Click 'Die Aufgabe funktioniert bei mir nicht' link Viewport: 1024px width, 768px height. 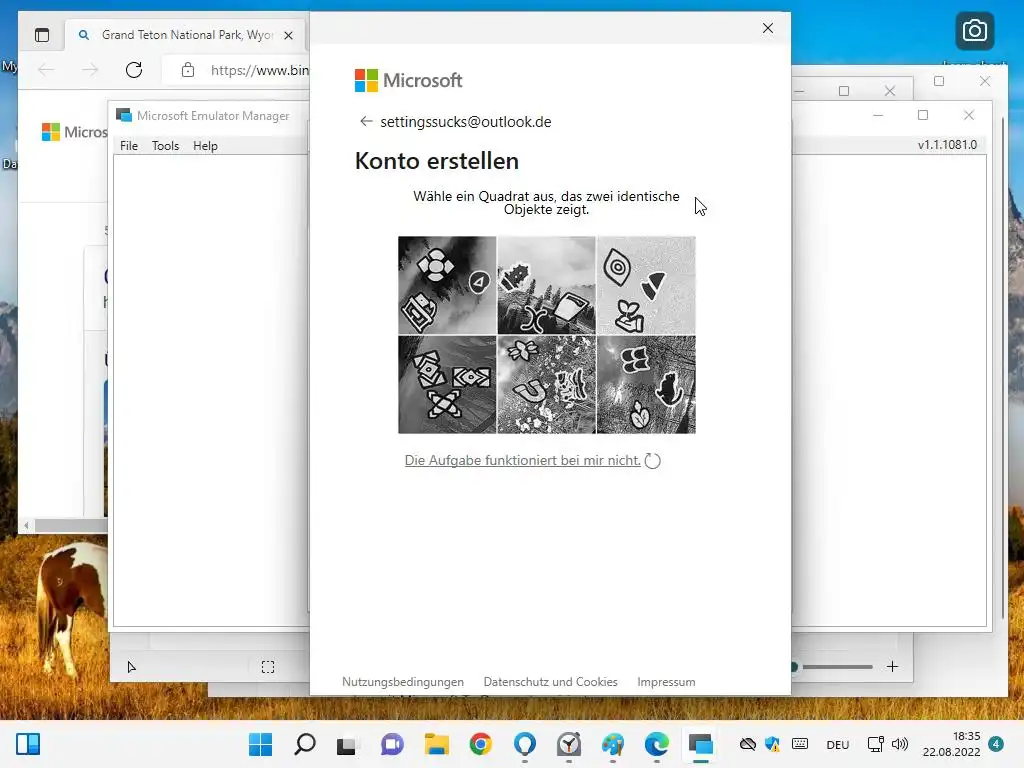pos(522,460)
